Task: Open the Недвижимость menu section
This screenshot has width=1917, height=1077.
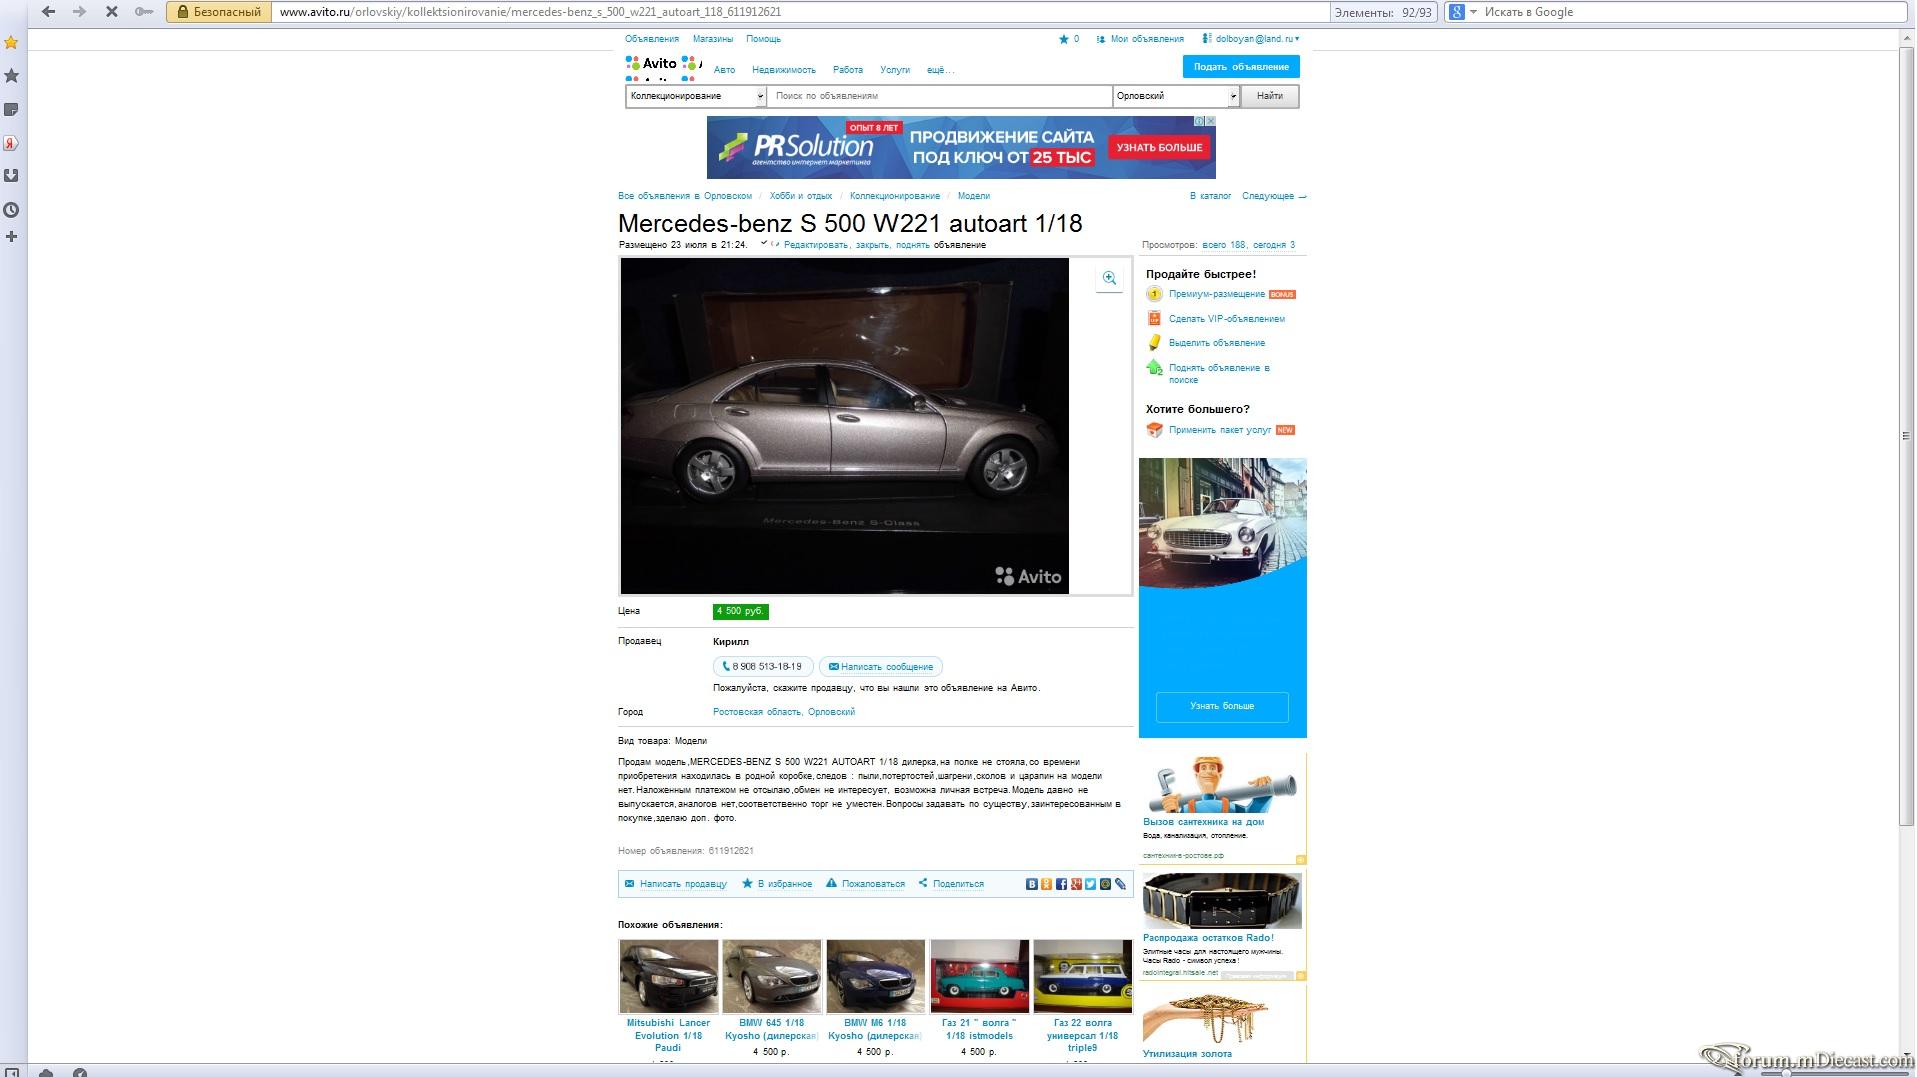Action: pyautogui.click(x=784, y=70)
